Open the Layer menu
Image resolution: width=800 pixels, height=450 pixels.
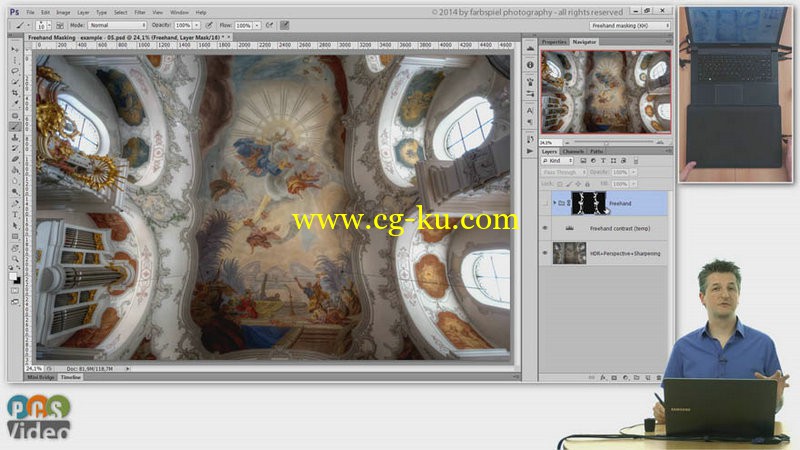(83, 12)
